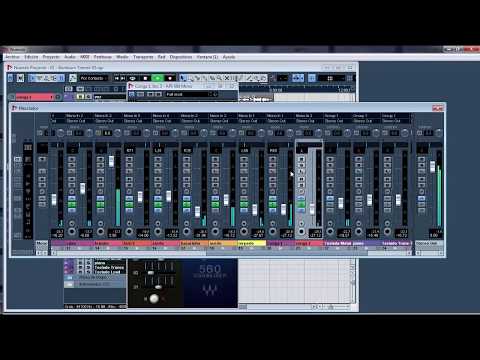Click the Activate Project button in project toolbar
The width and height of the screenshot is (480, 360).
coord(10,78)
